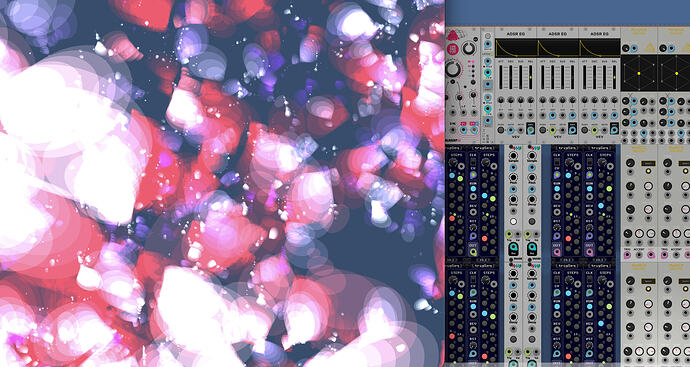
Task: Click the CV jack on the upper-left sequencer
Action: coord(473,175)
